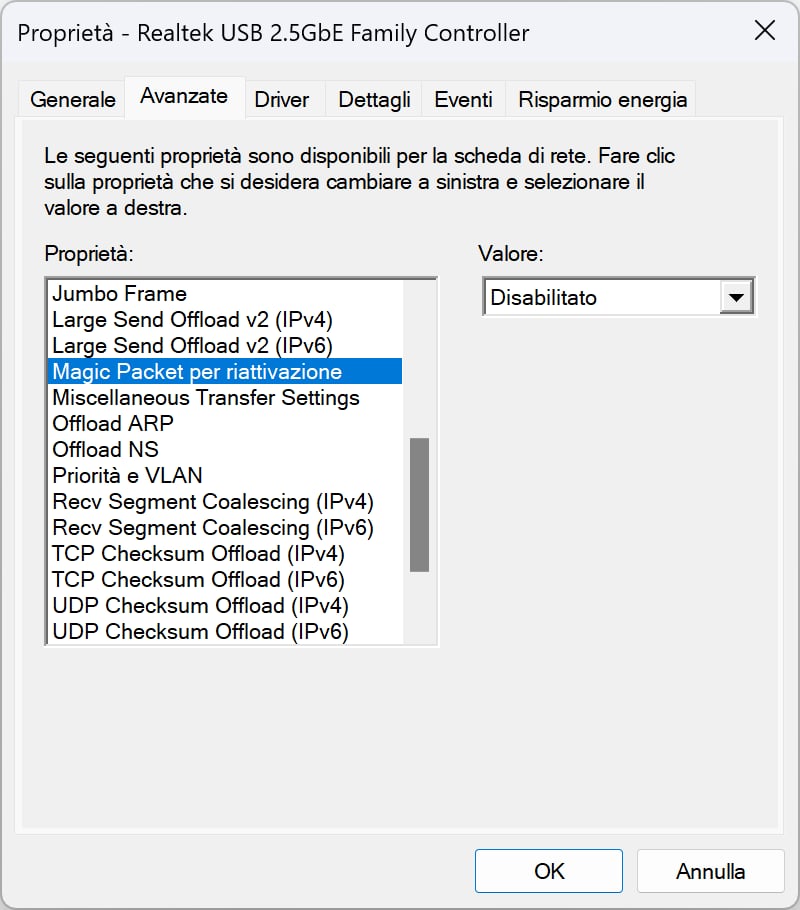Select Miscellaneous Transfer Settings property

tap(225, 398)
